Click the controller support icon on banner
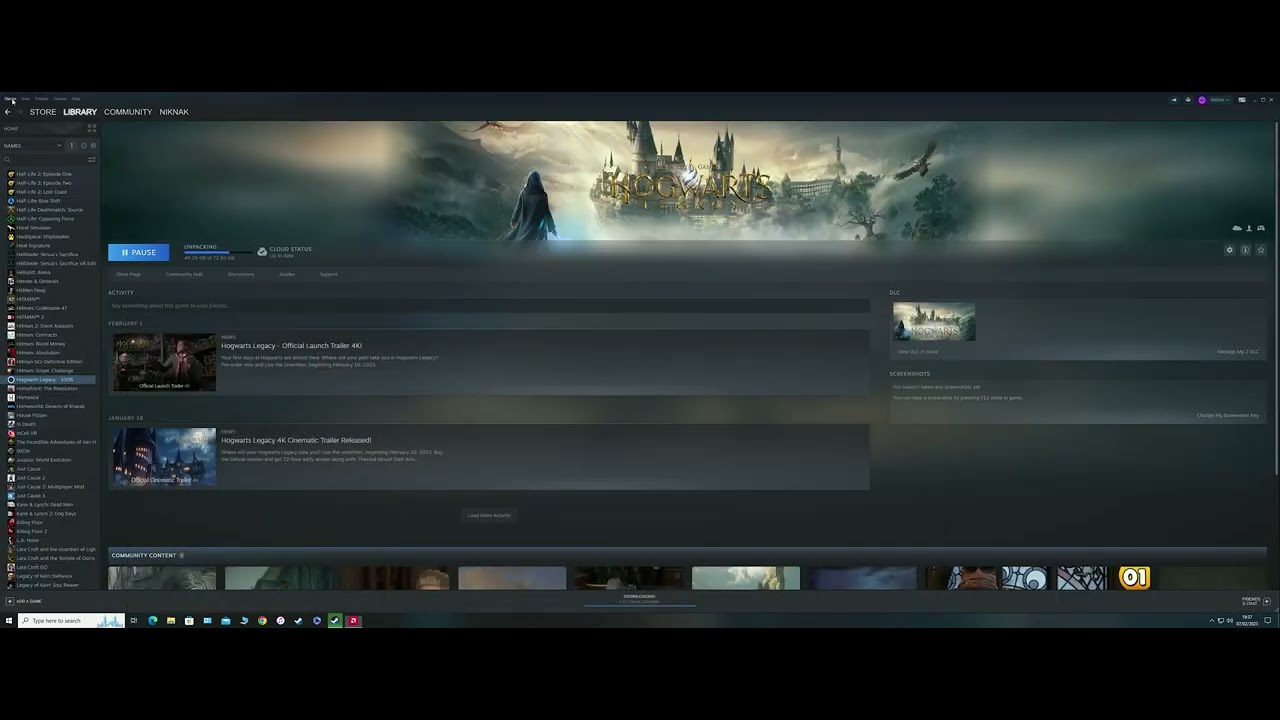The width and height of the screenshot is (1280, 720). pos(1261,228)
